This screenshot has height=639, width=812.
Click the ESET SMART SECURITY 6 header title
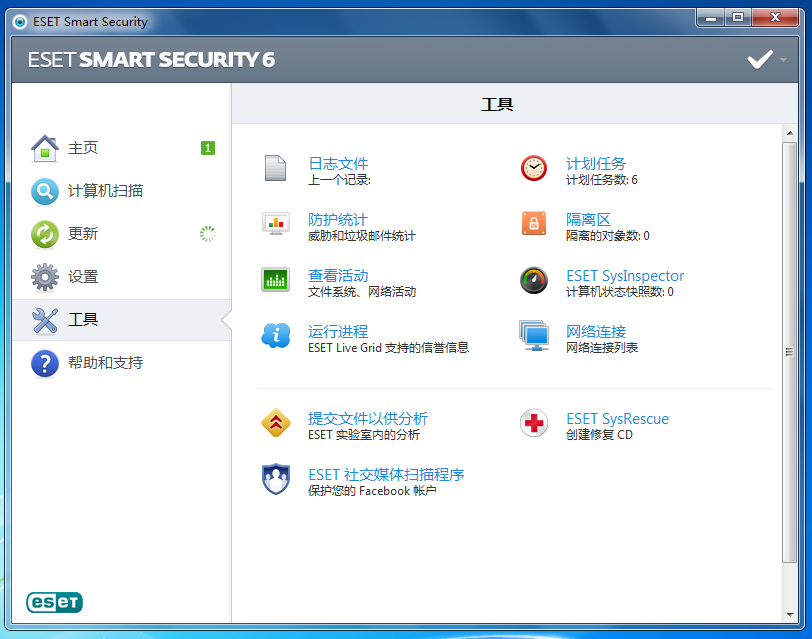pos(151,60)
